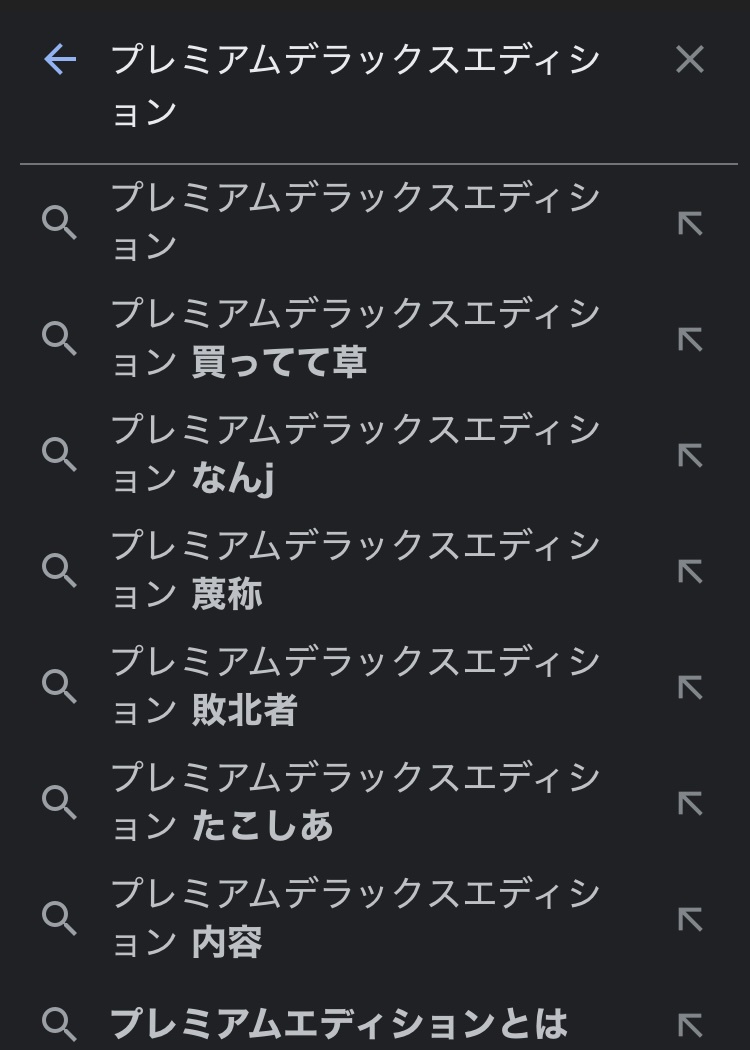The height and width of the screenshot is (1050, 750).
Task: Click the fill-in arrow next to 内容 suggestion
Action: pos(690,919)
